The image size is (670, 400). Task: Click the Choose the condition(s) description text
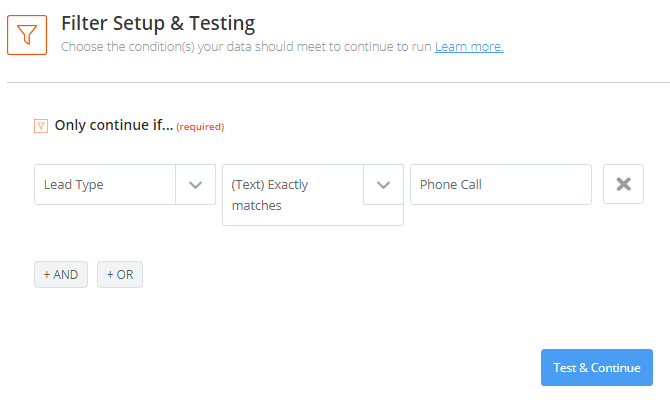246,47
